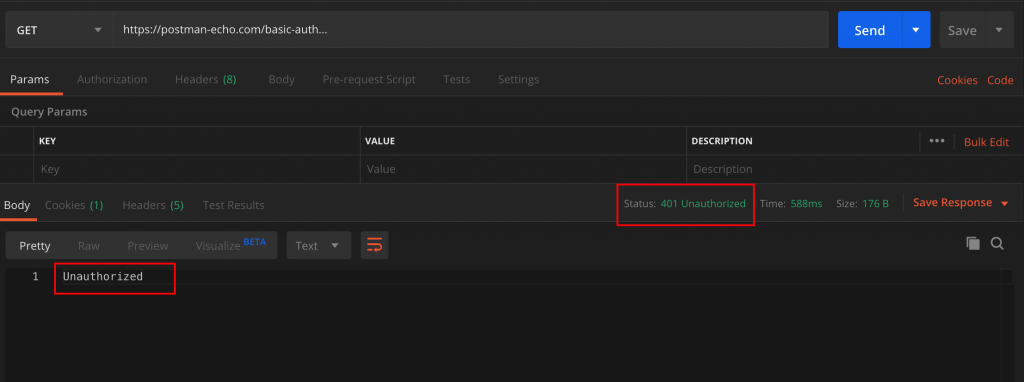
Task: Click the KEY column header
Action: [x=47, y=141]
